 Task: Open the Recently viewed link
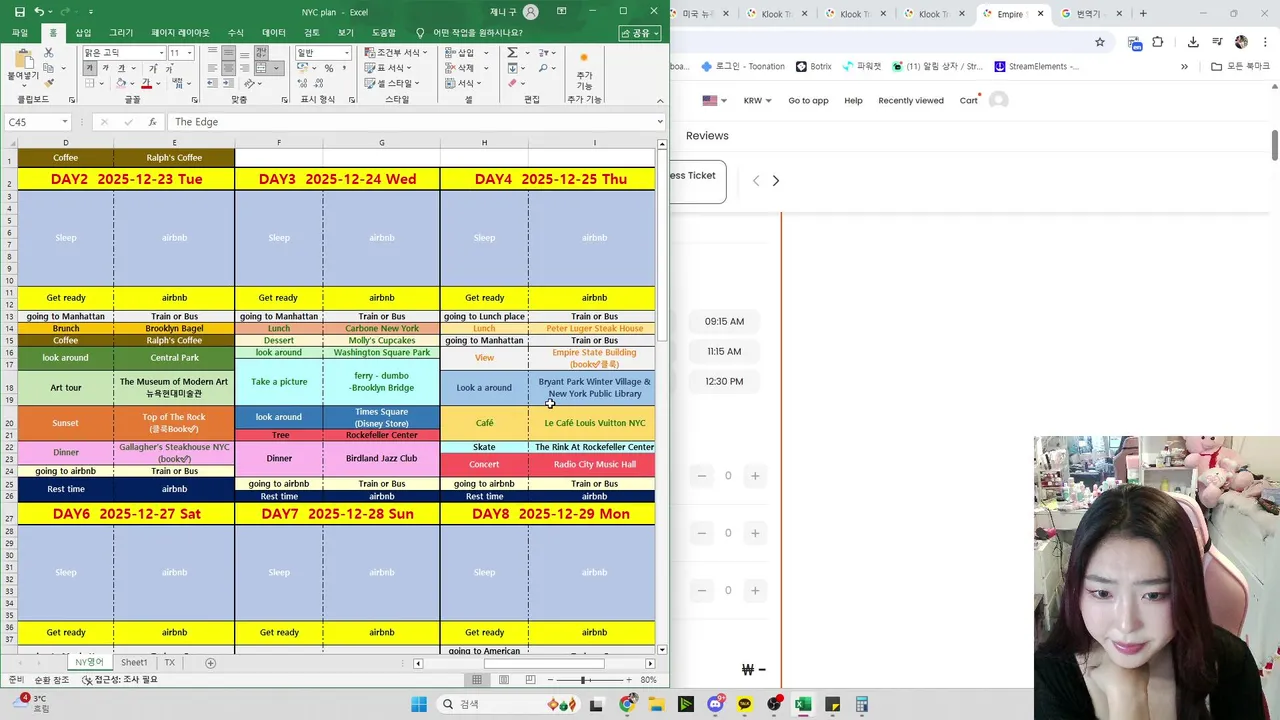click(911, 100)
